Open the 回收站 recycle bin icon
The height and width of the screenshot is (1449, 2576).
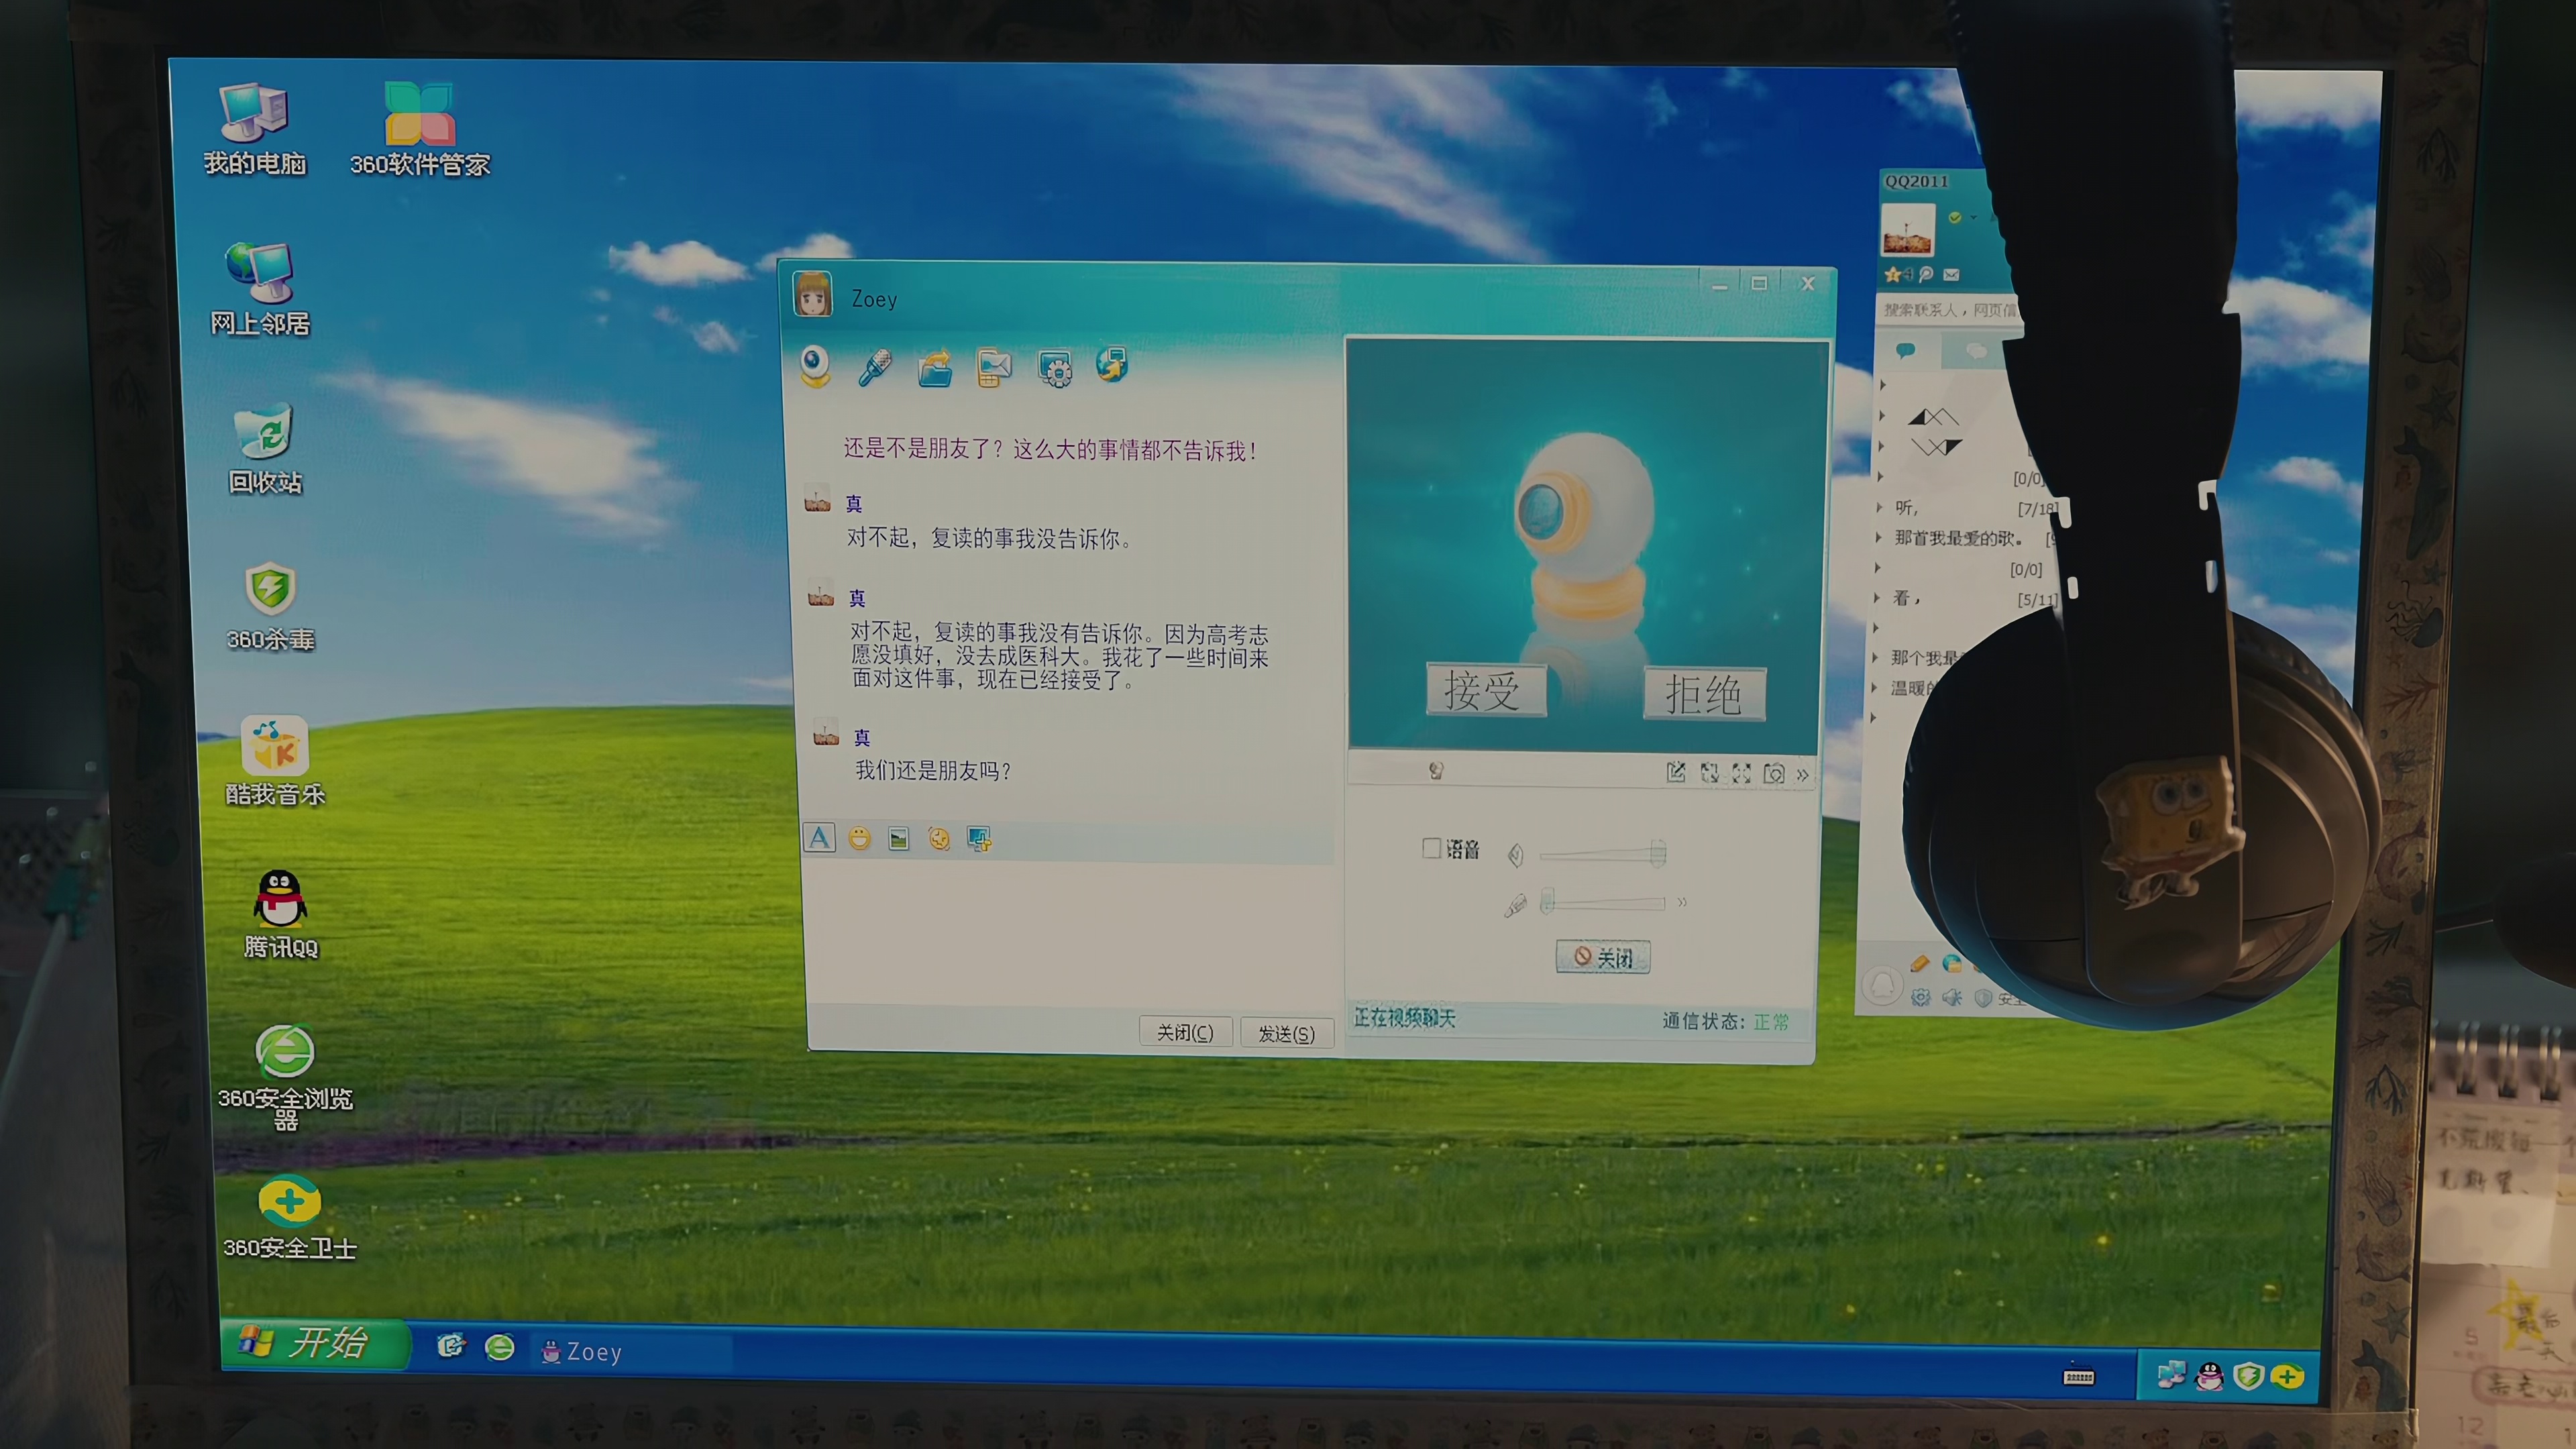[264, 450]
